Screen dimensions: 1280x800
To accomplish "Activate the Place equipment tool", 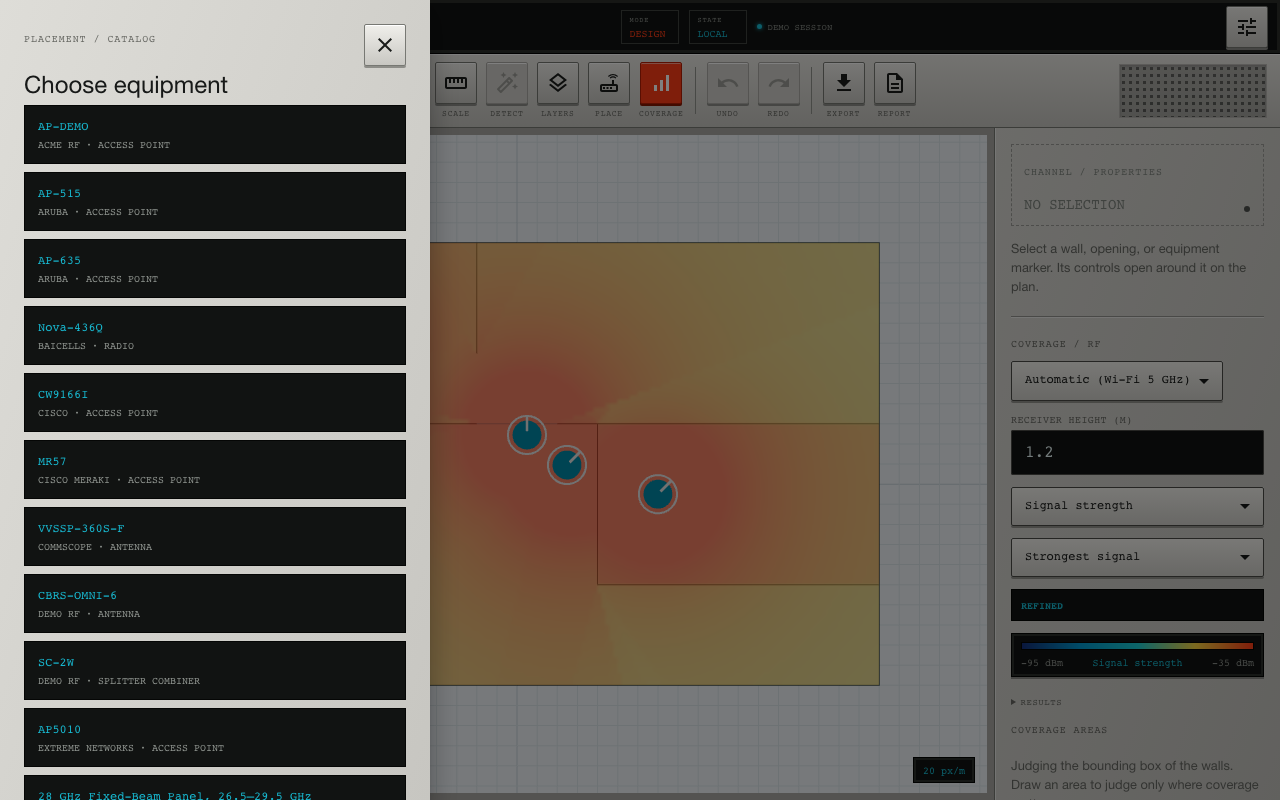I will [609, 84].
